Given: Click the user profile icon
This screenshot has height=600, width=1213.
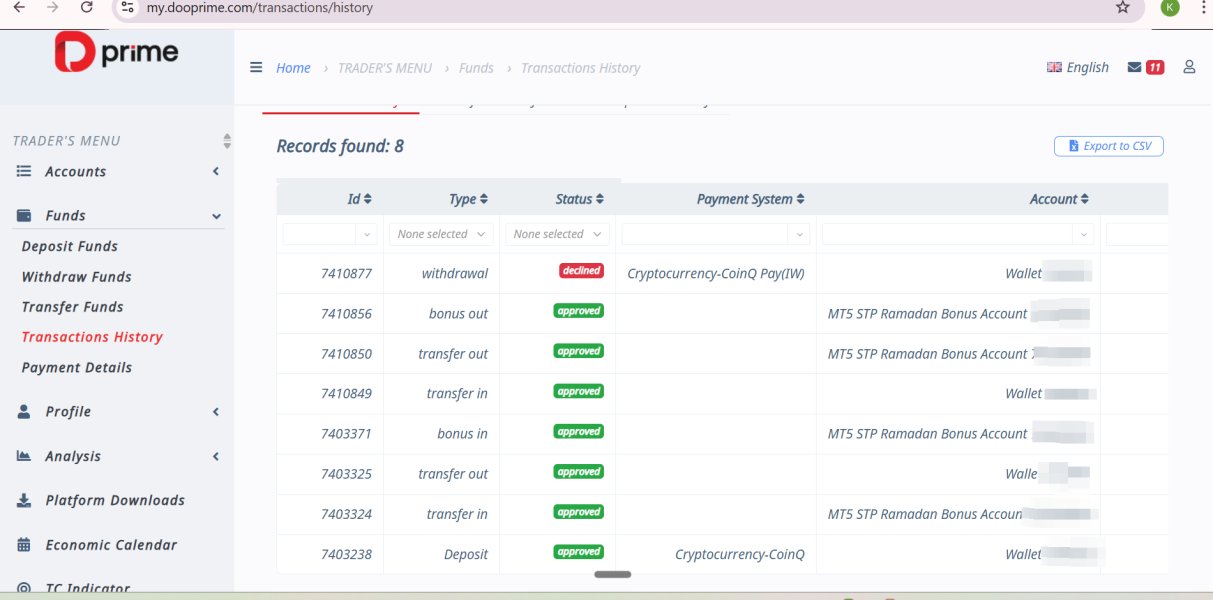Looking at the screenshot, I should coord(1189,67).
